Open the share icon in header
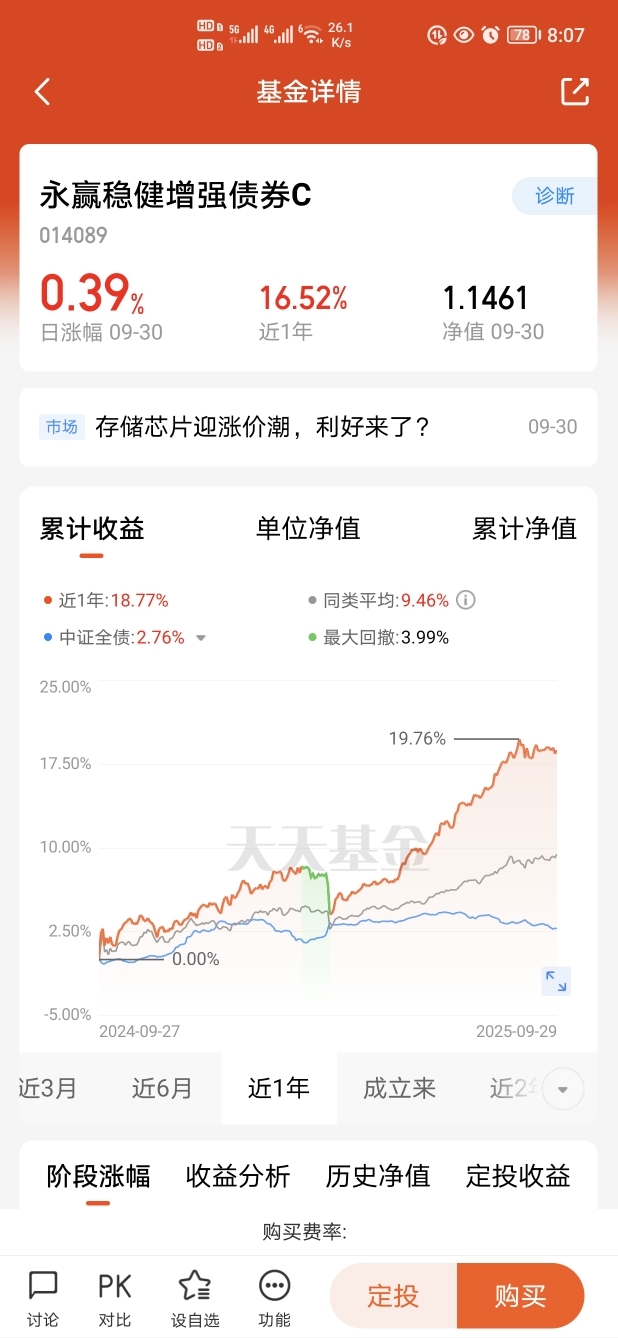618x1338 pixels. [x=575, y=92]
